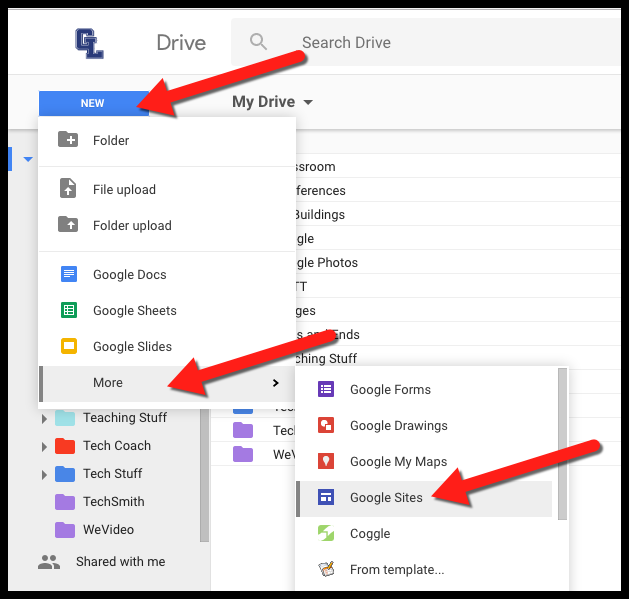Screen dimensions: 629x599
Task: Click the sidebar vertical scrollbar
Action: click(x=204, y=475)
